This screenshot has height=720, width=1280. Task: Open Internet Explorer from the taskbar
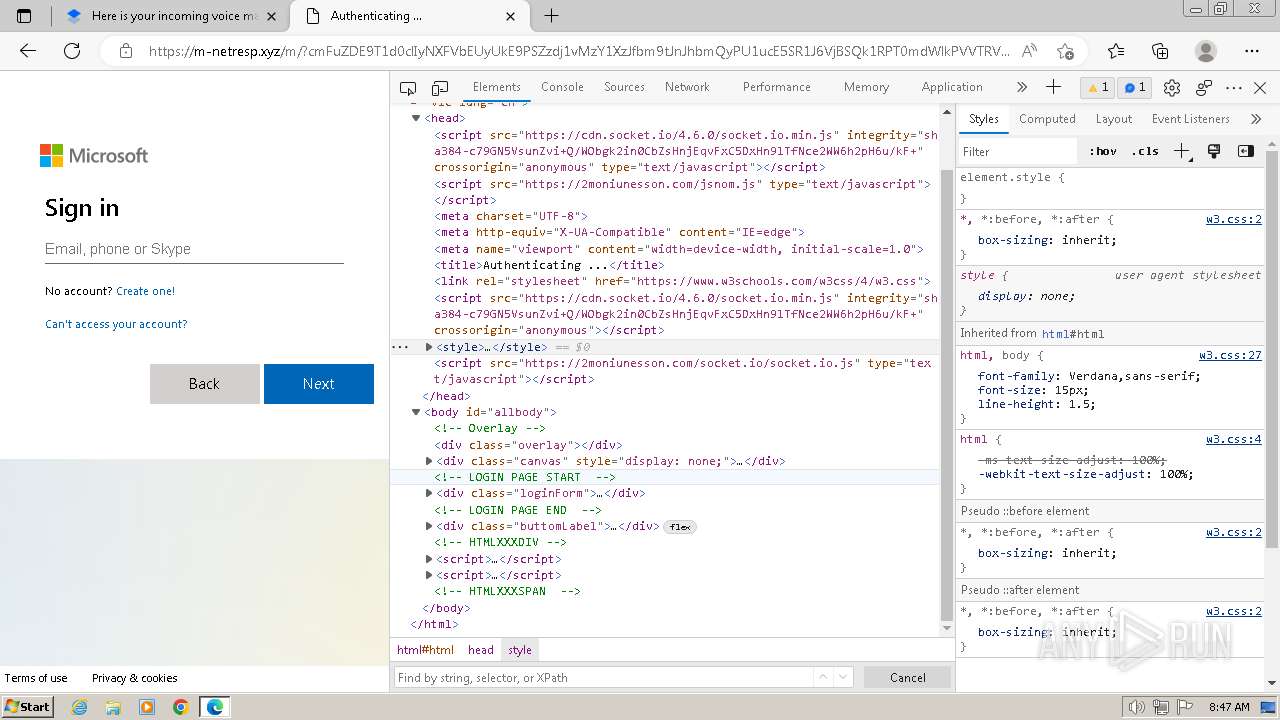[80, 707]
